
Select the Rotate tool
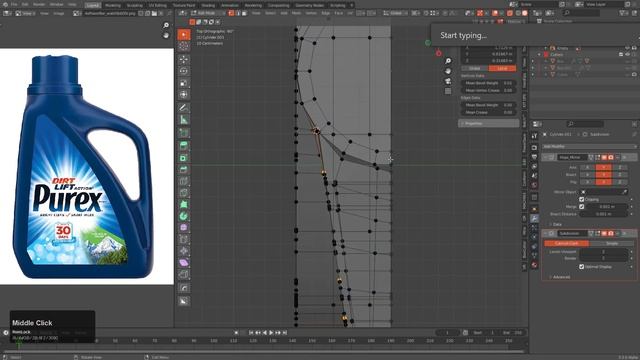pyautogui.click(x=184, y=71)
